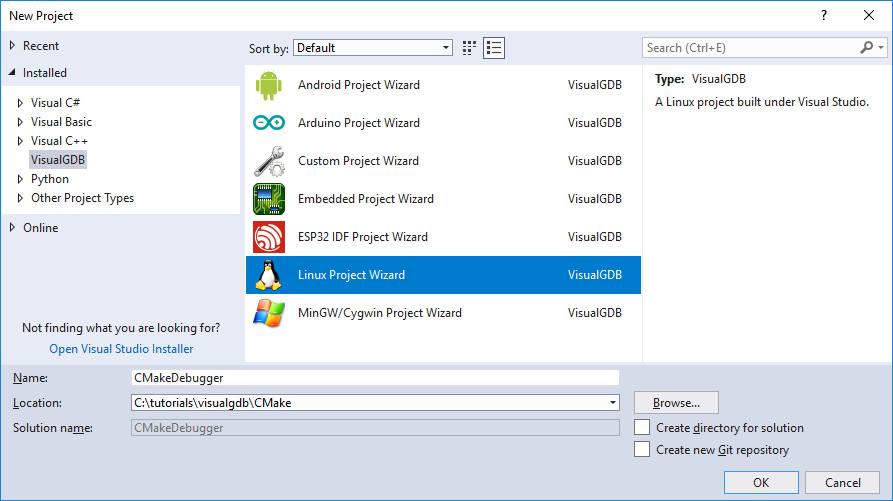Viewport: 893px width, 501px height.
Task: Select Android Project Wizard text
Action: pyautogui.click(x=359, y=85)
